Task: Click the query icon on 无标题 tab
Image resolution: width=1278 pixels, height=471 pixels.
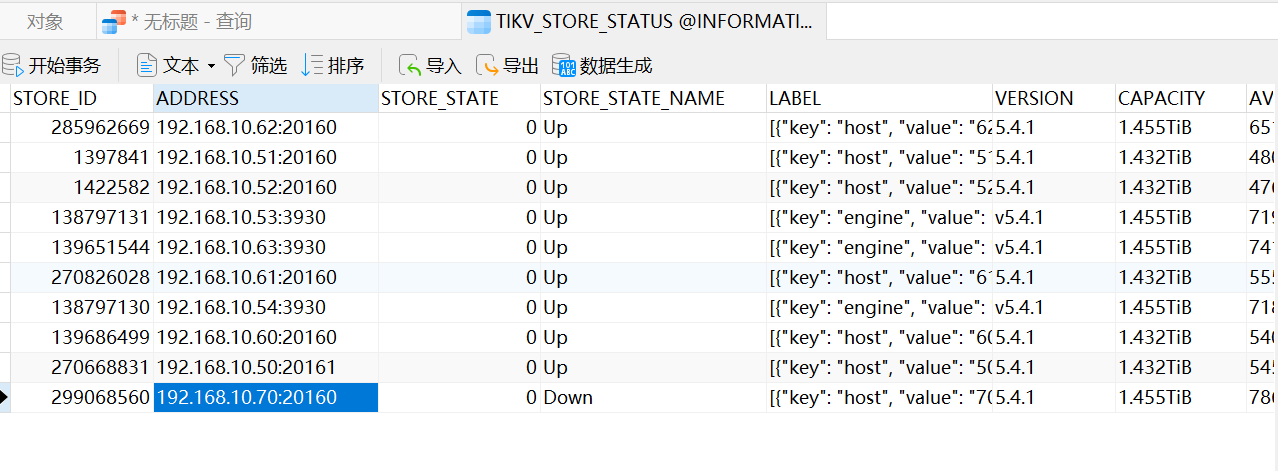Action: point(114,21)
